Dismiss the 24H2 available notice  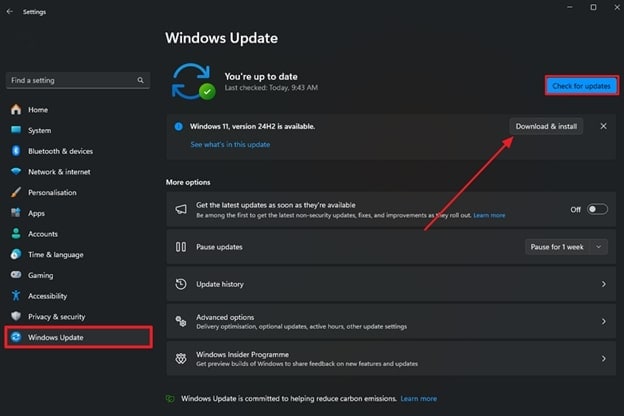[x=603, y=126]
